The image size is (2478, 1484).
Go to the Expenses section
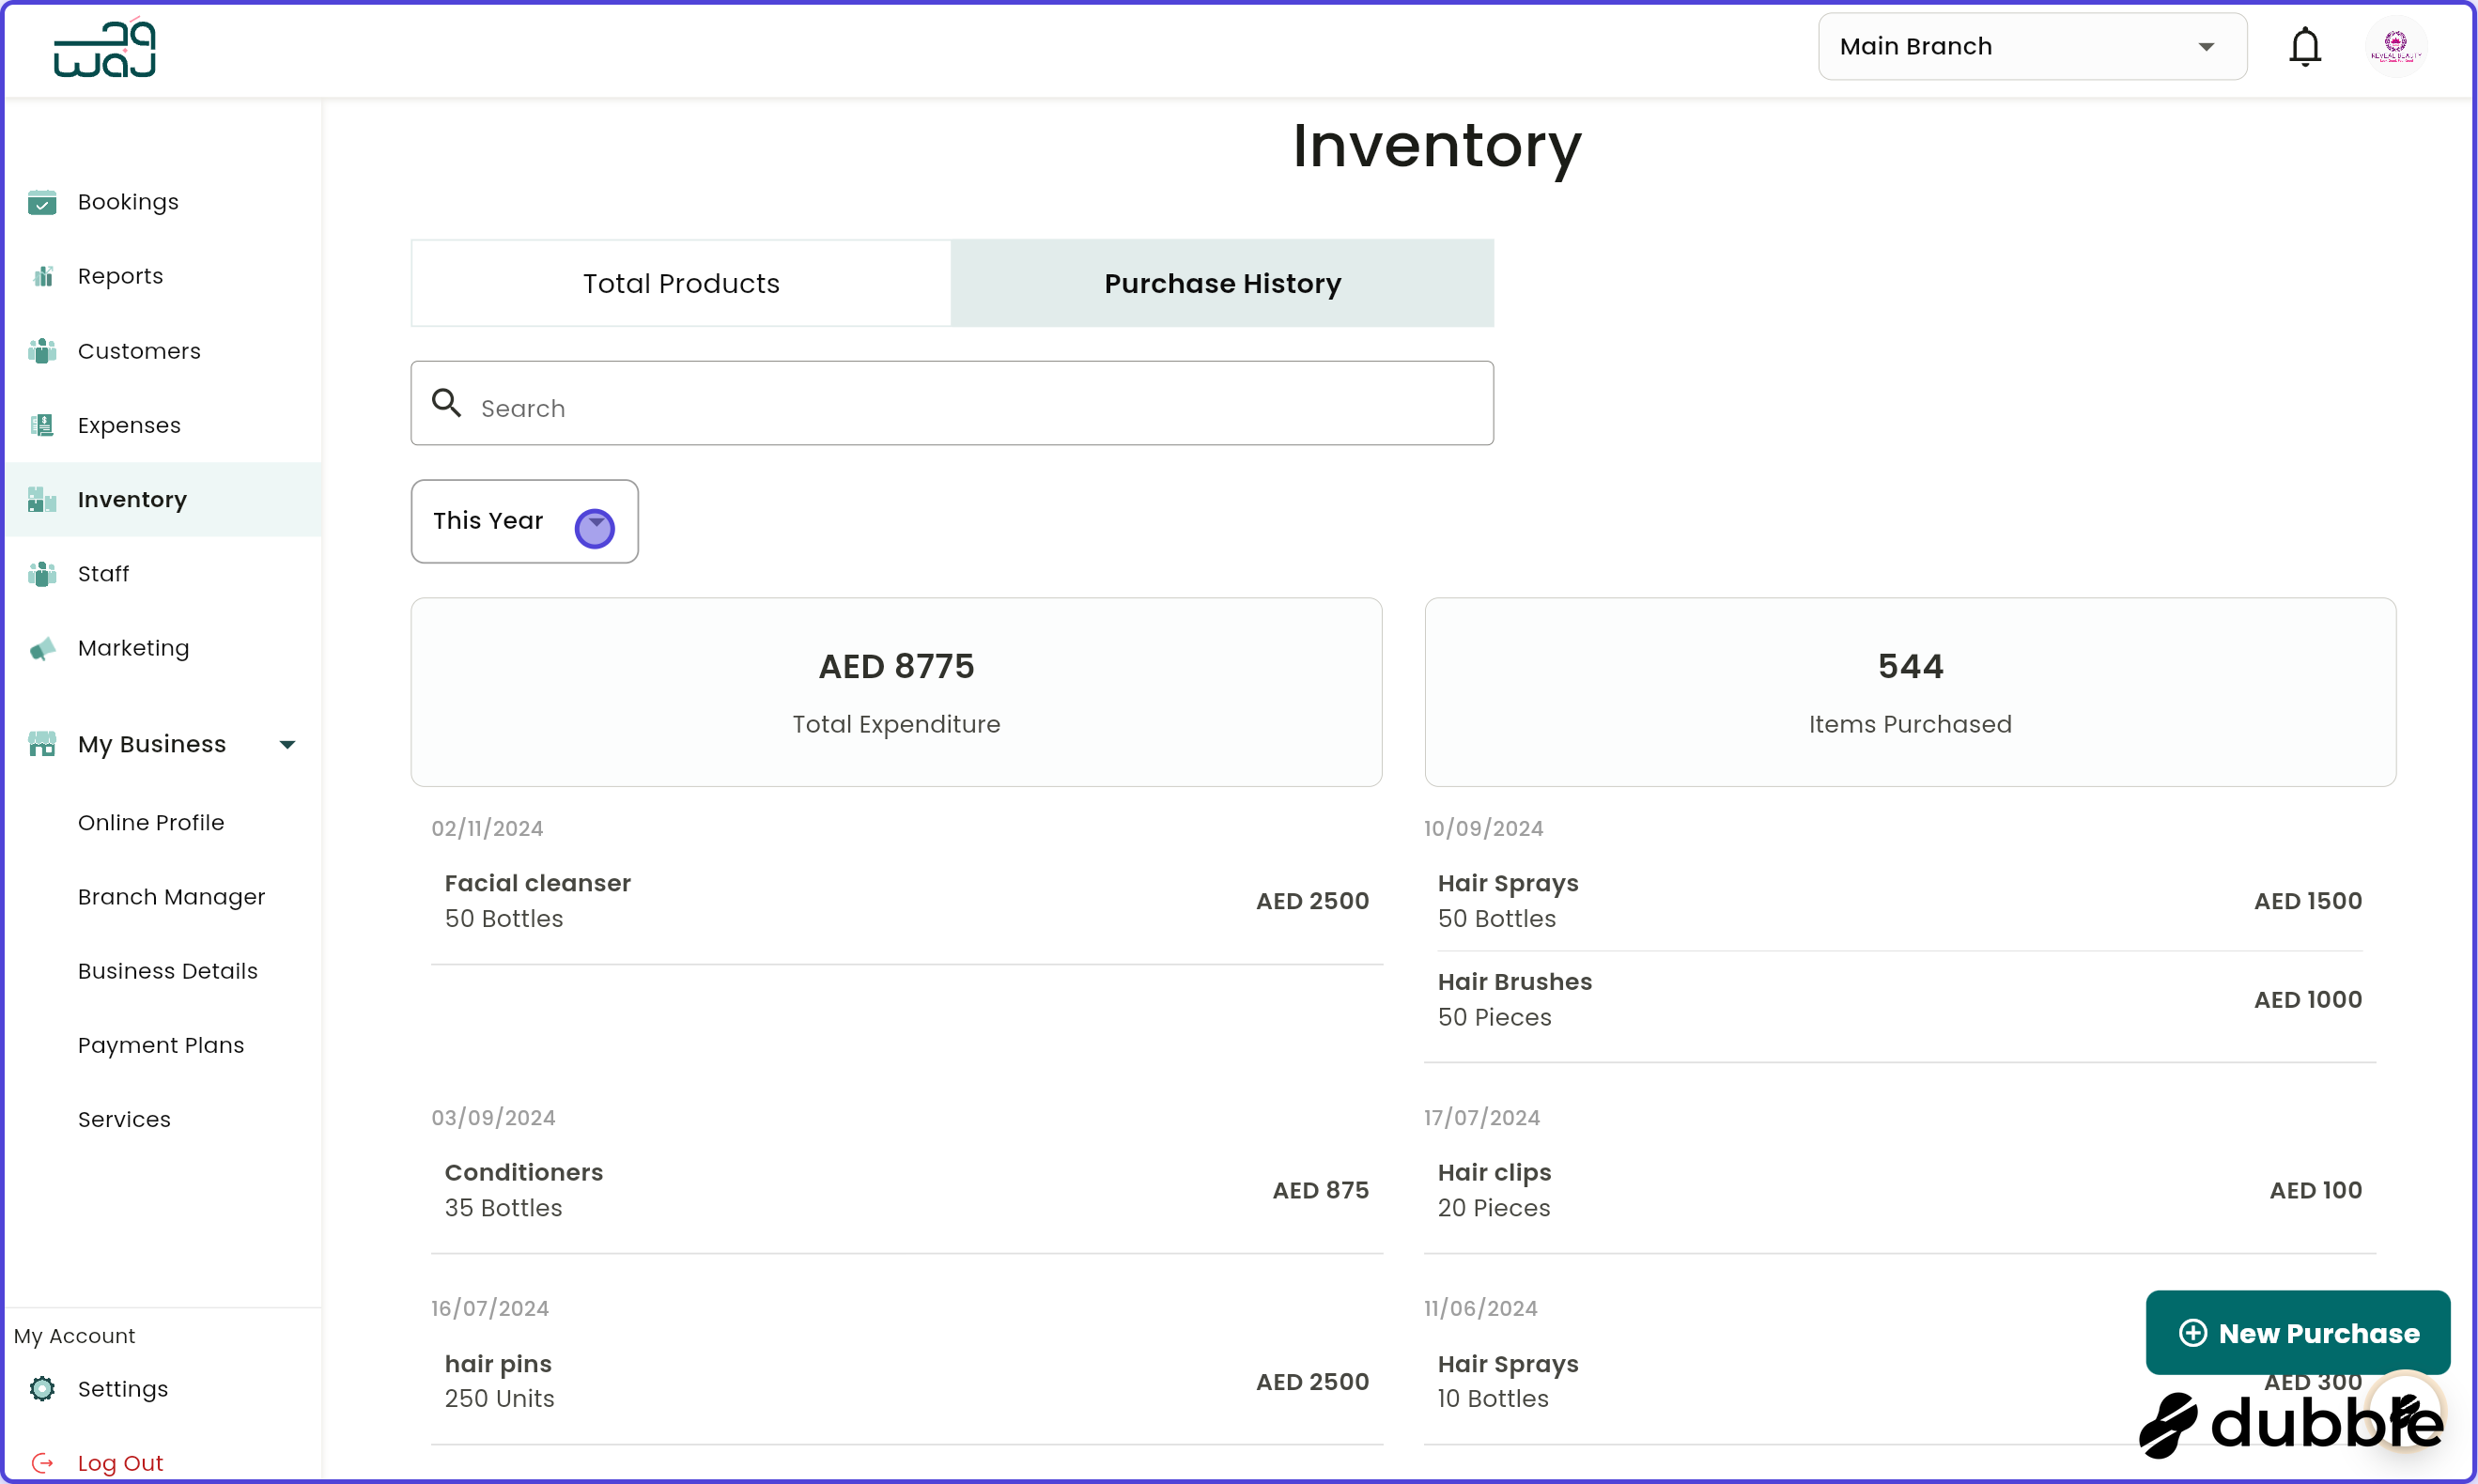(x=129, y=425)
